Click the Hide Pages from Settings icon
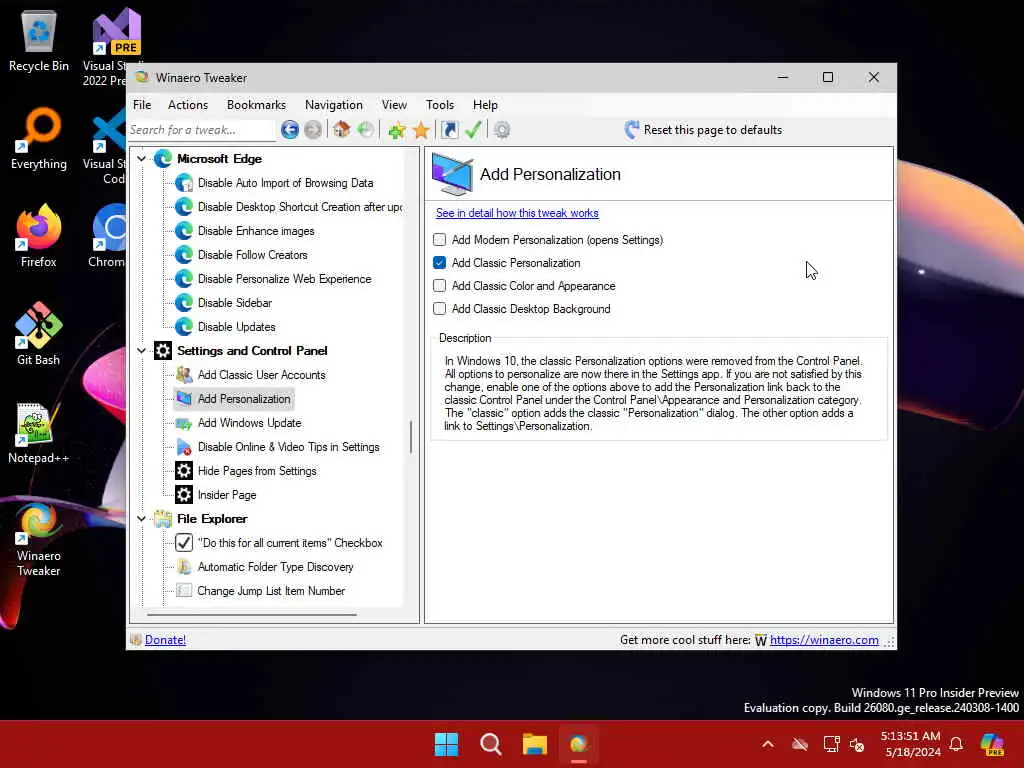The image size is (1024, 768). coord(184,471)
